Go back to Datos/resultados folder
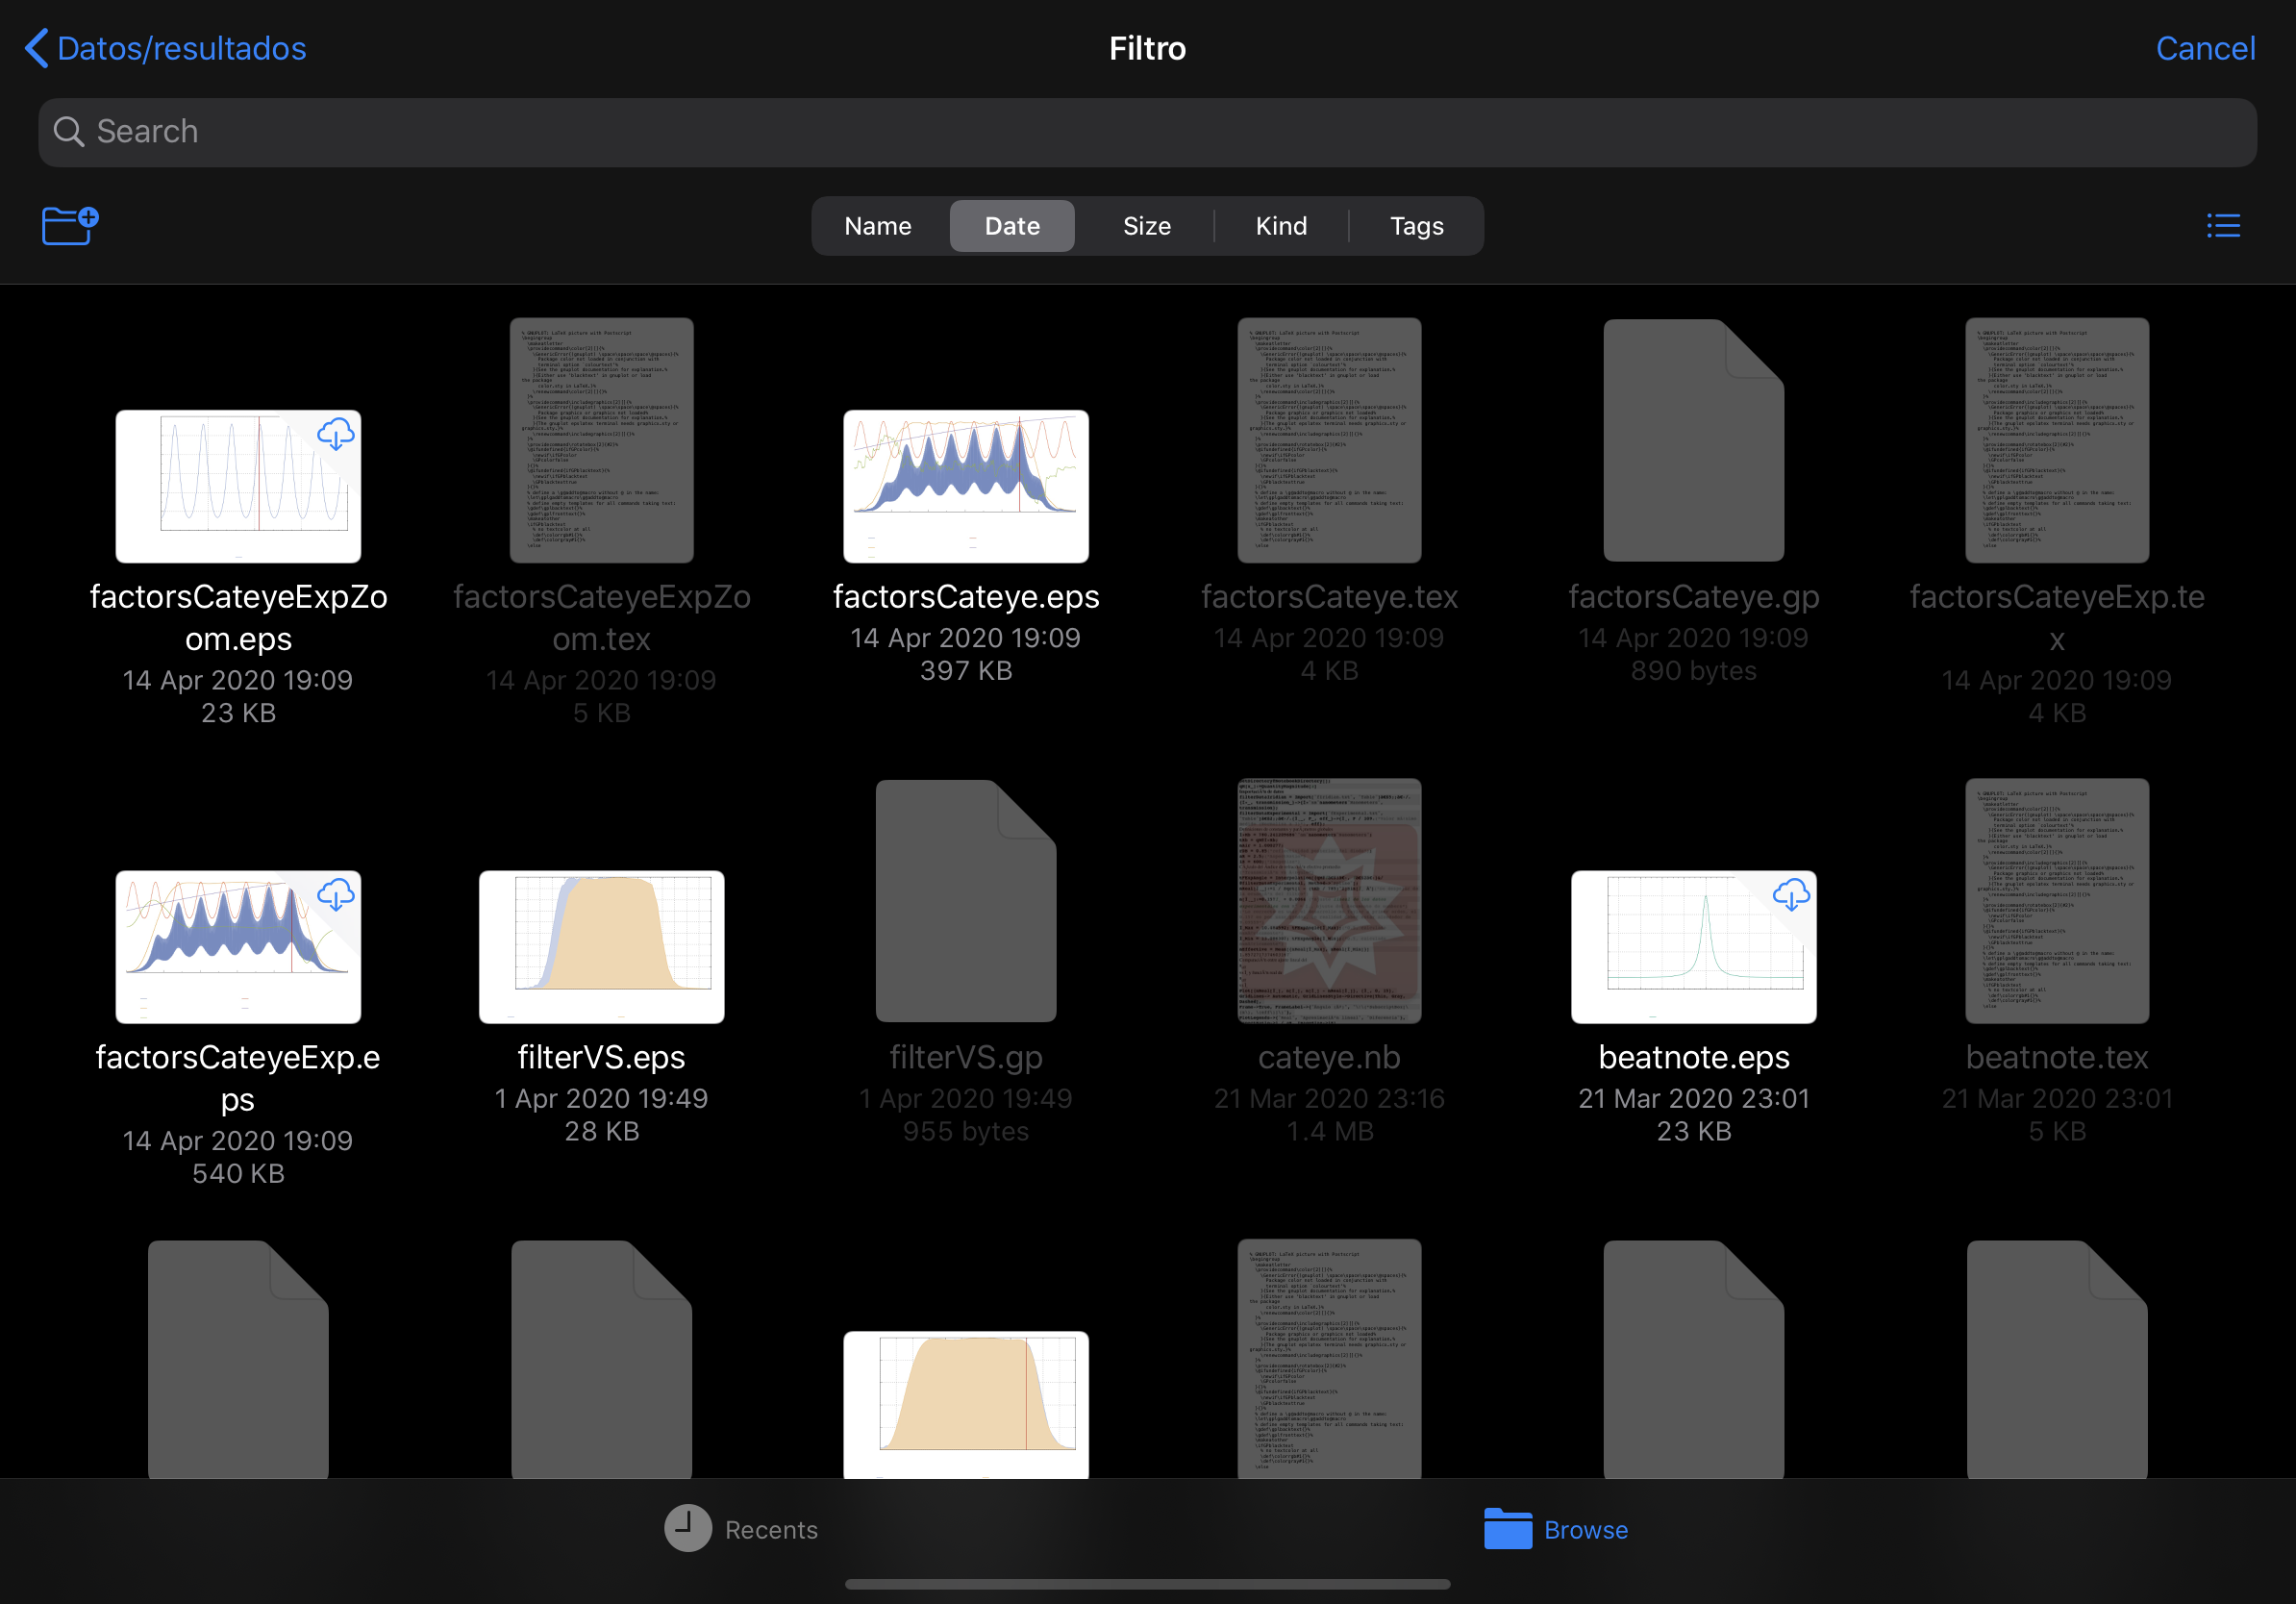This screenshot has width=2296, height=1604. point(165,48)
